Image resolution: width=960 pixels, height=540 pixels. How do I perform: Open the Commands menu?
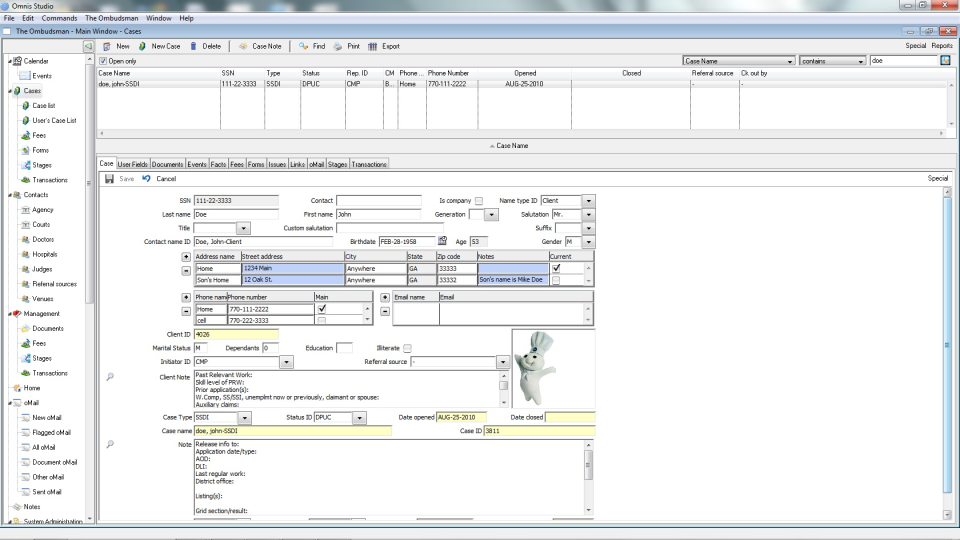point(59,18)
